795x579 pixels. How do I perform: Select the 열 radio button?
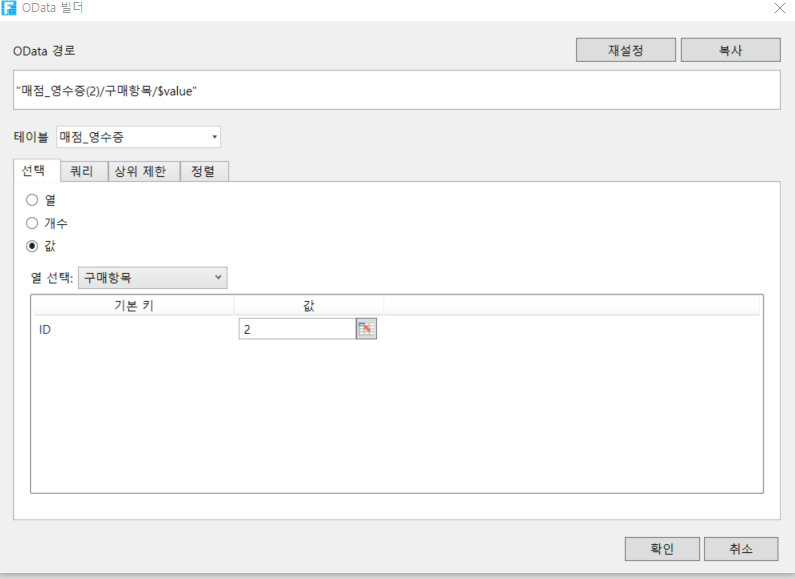click(32, 199)
